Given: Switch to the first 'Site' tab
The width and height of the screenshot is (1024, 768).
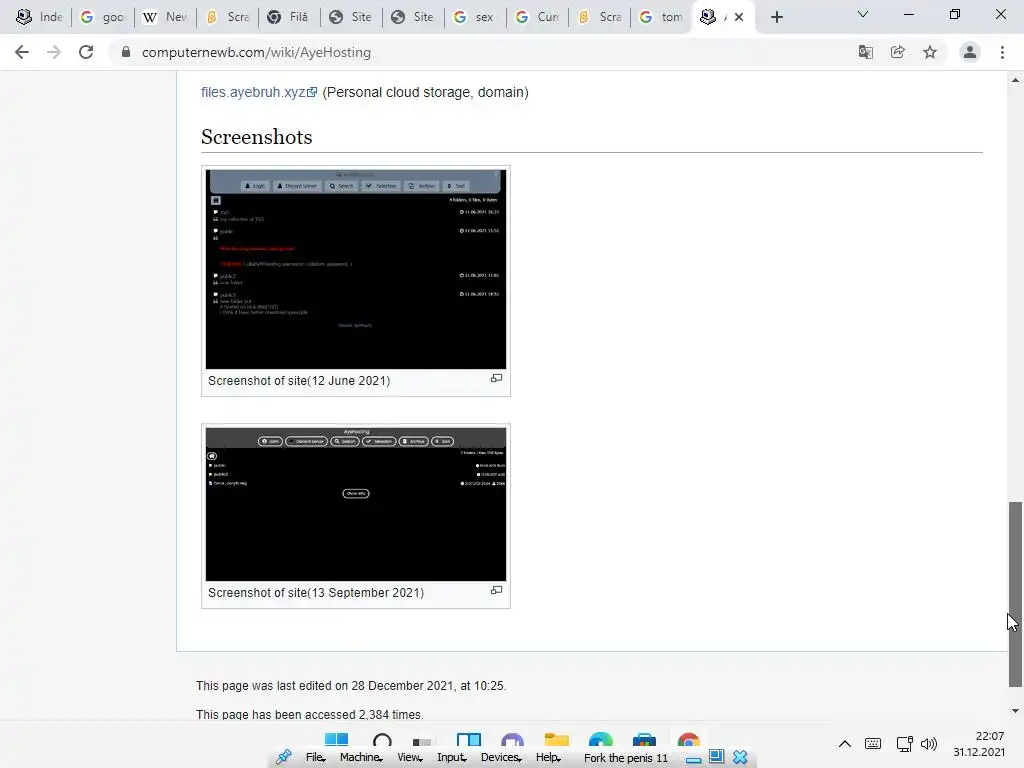Looking at the screenshot, I should (351, 17).
